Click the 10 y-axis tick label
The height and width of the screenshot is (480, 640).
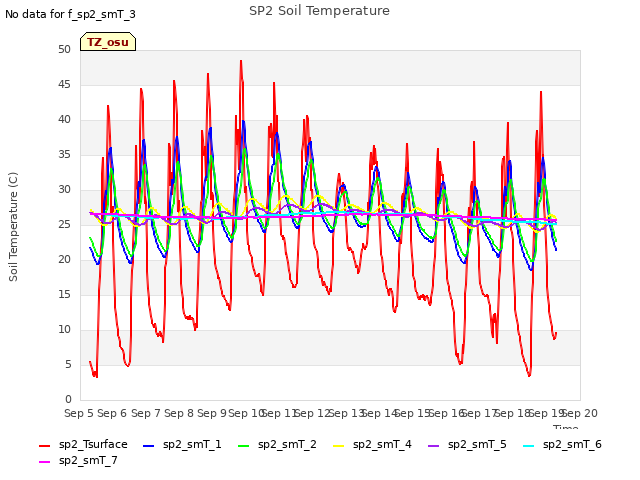[64, 329]
